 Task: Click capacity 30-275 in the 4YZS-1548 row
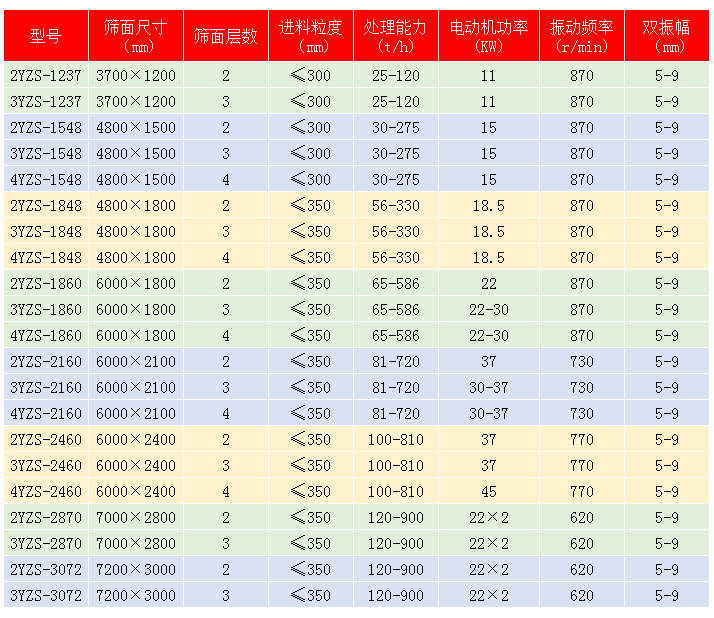point(396,179)
